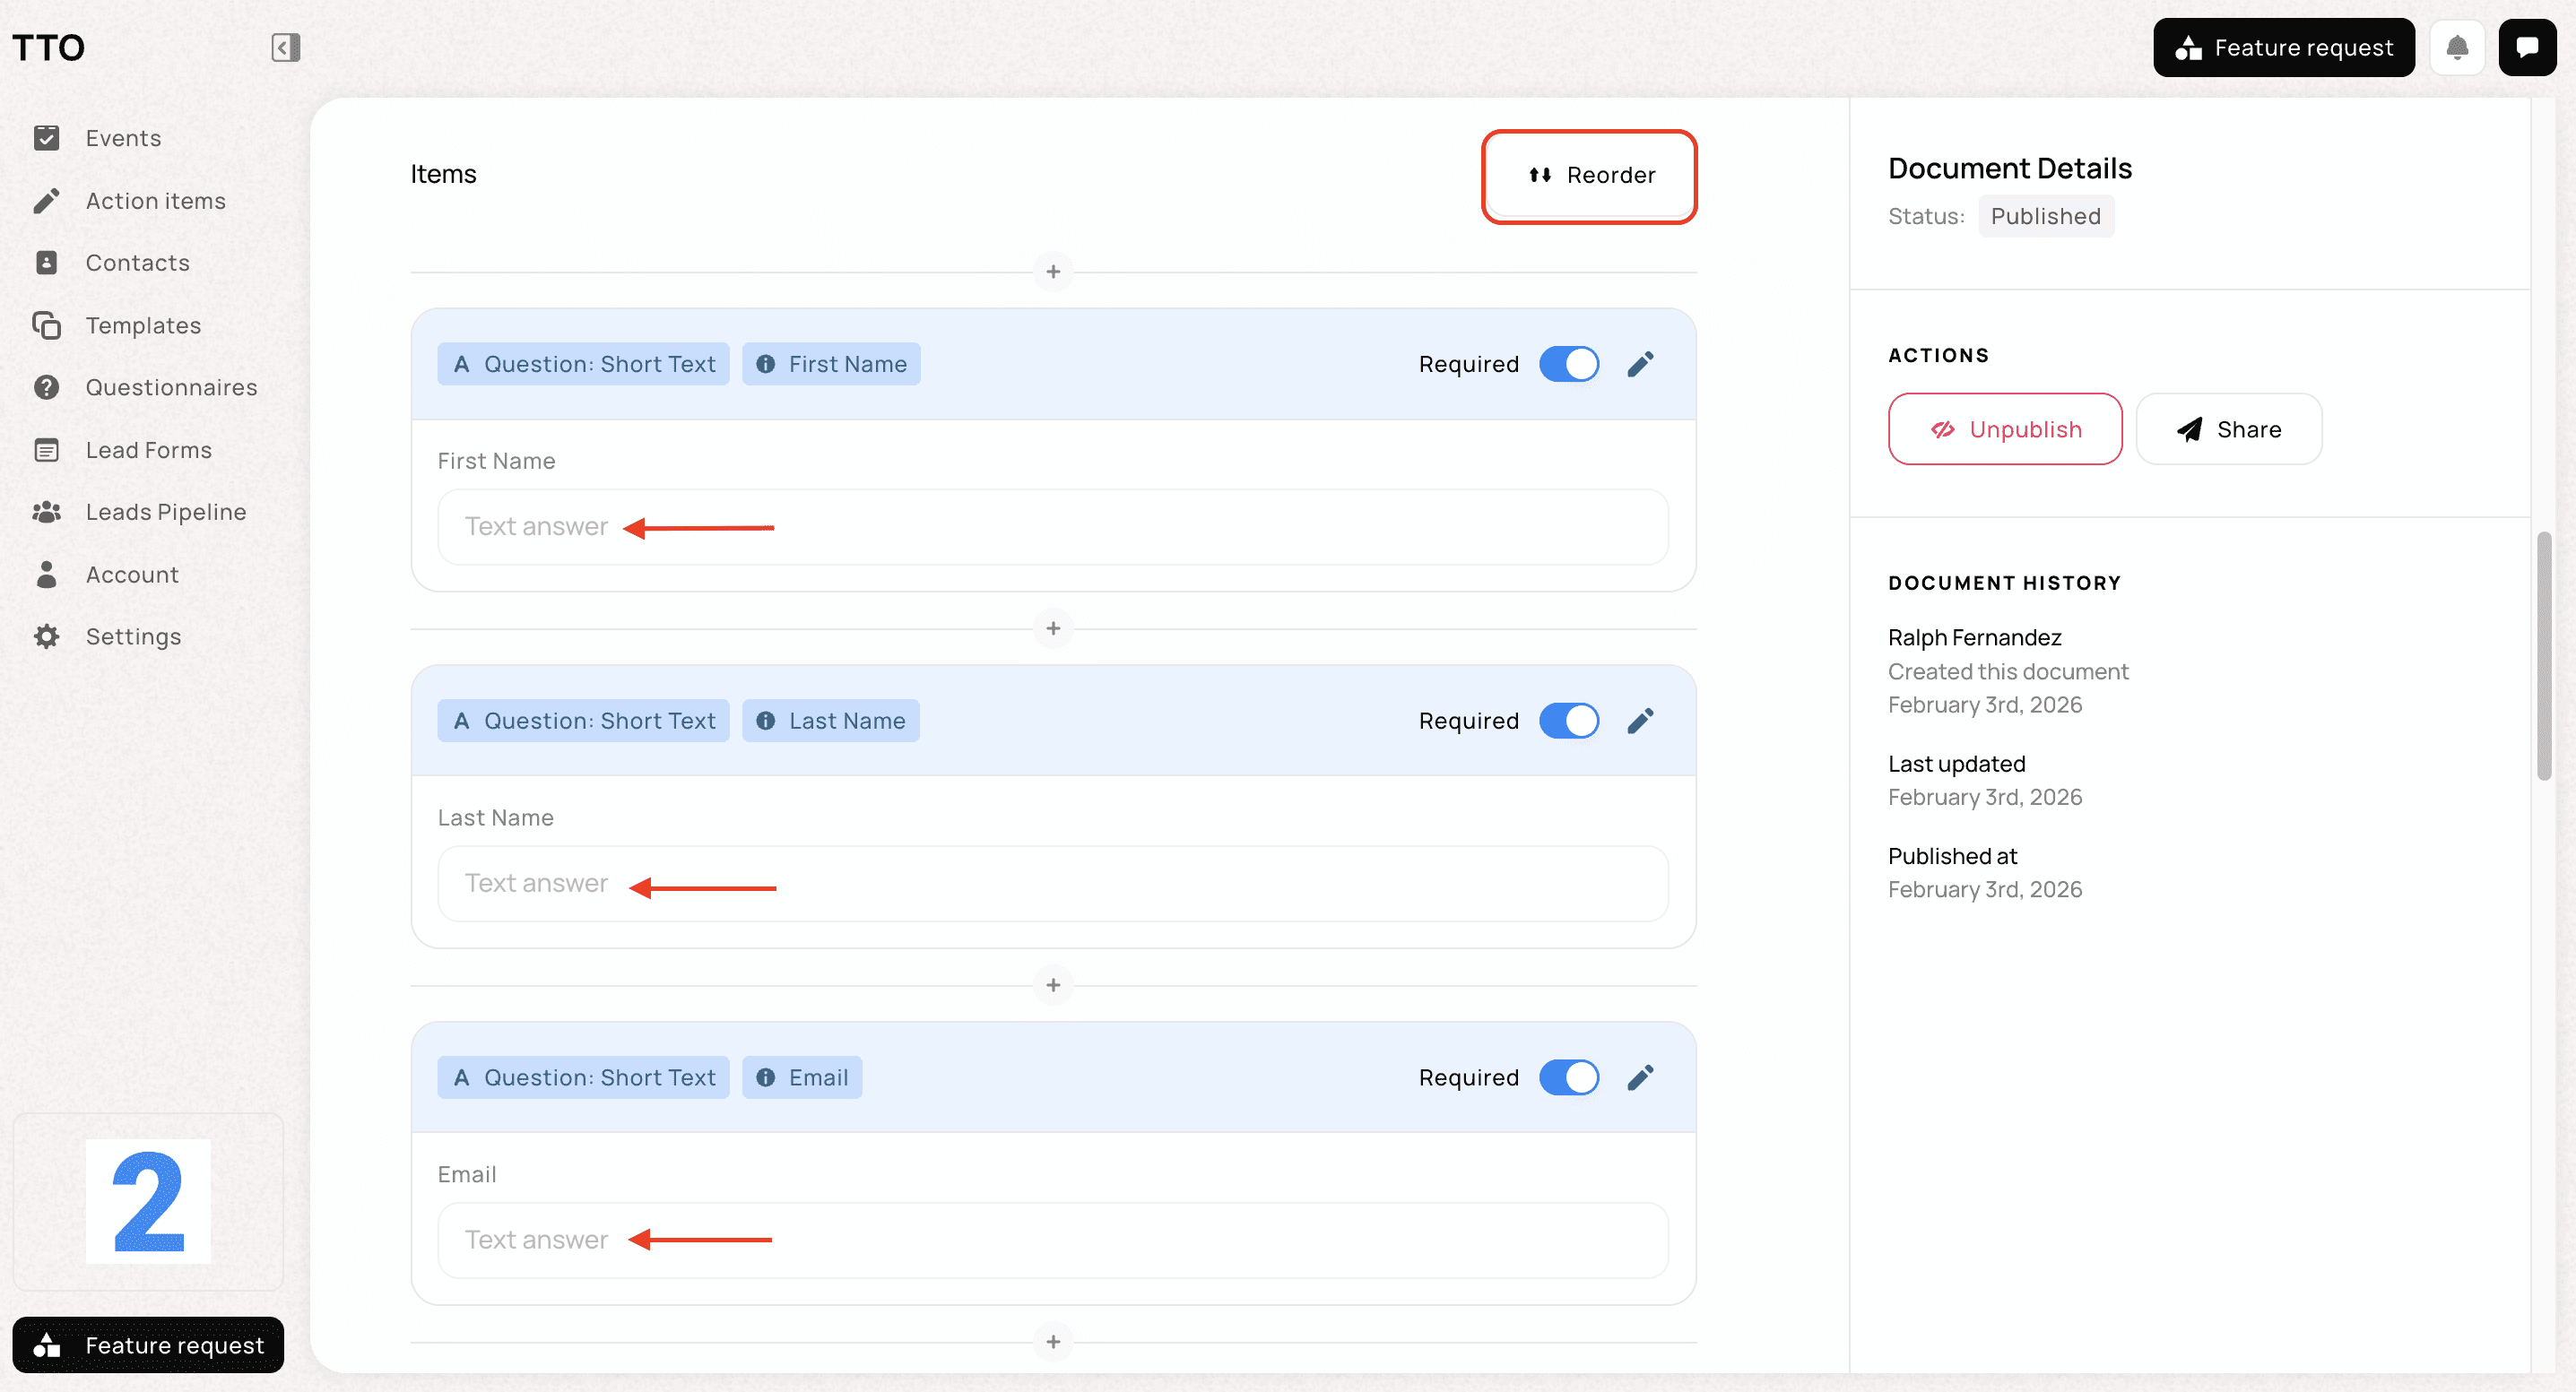Image resolution: width=2576 pixels, height=1392 pixels.
Task: Edit the Last Name question pencil
Action: pos(1640,721)
